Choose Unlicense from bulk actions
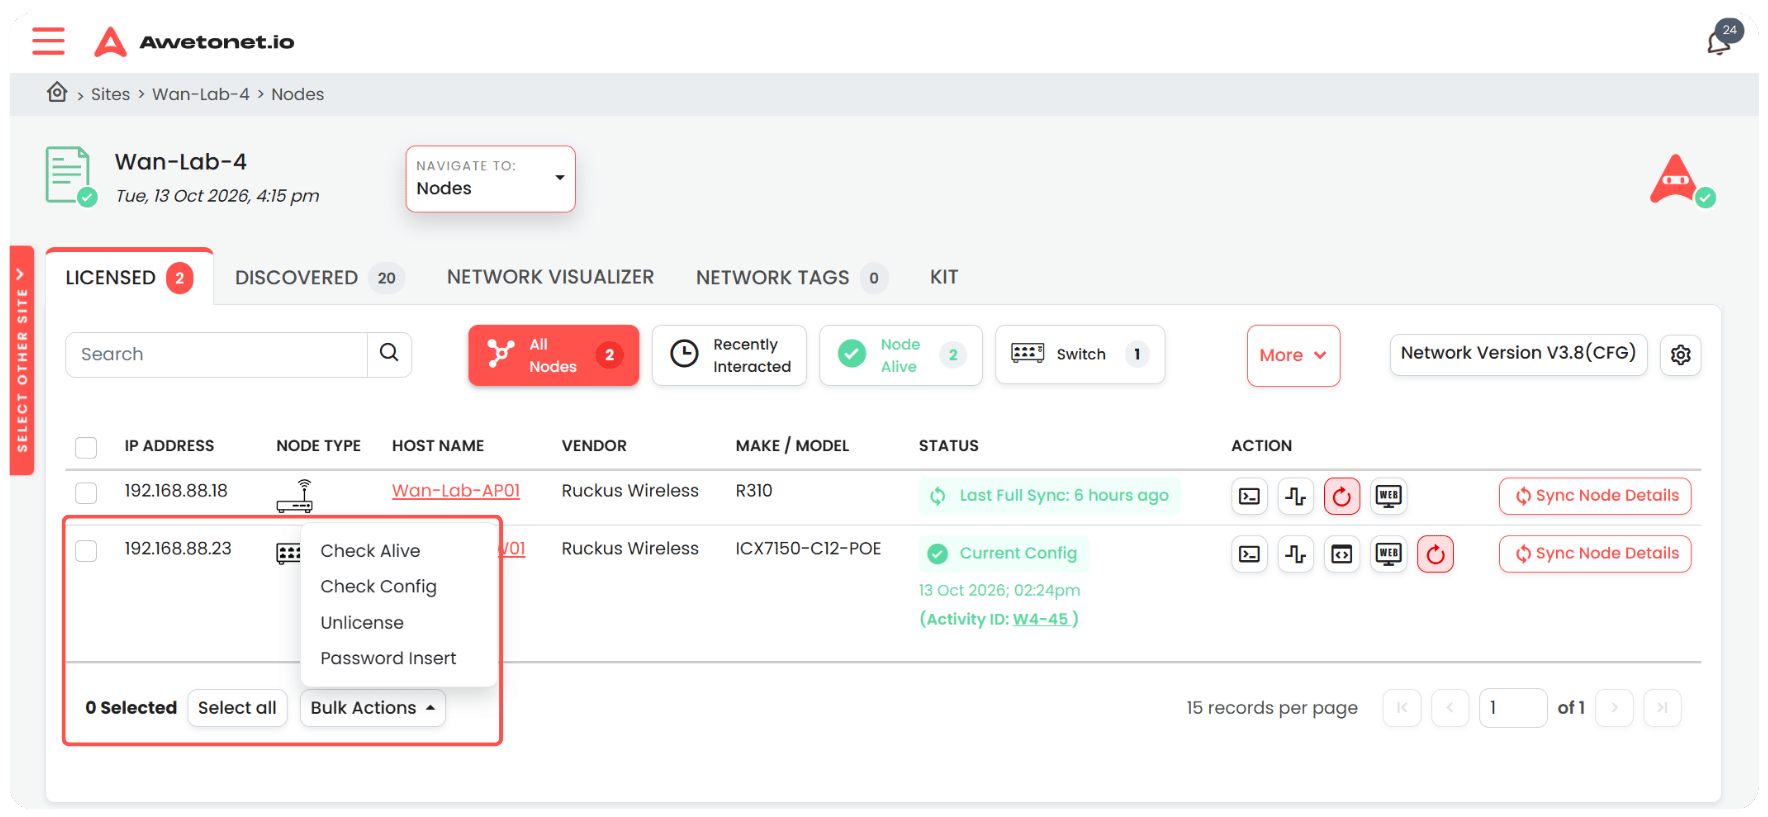This screenshot has height=817, width=1768. (x=362, y=623)
